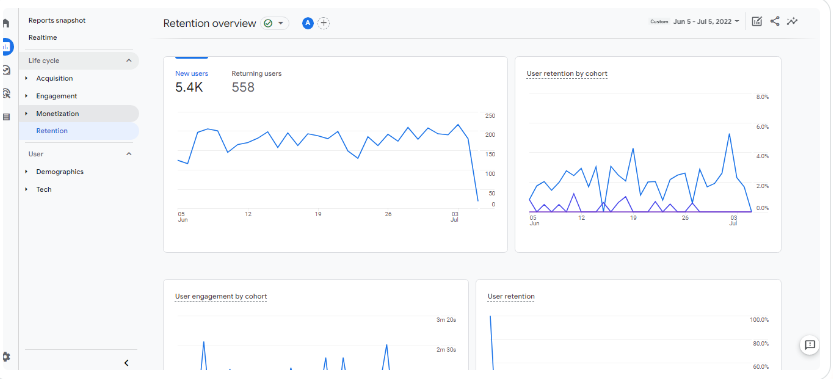833x379 pixels.
Task: Click the All Users segment badge A
Action: (308, 23)
